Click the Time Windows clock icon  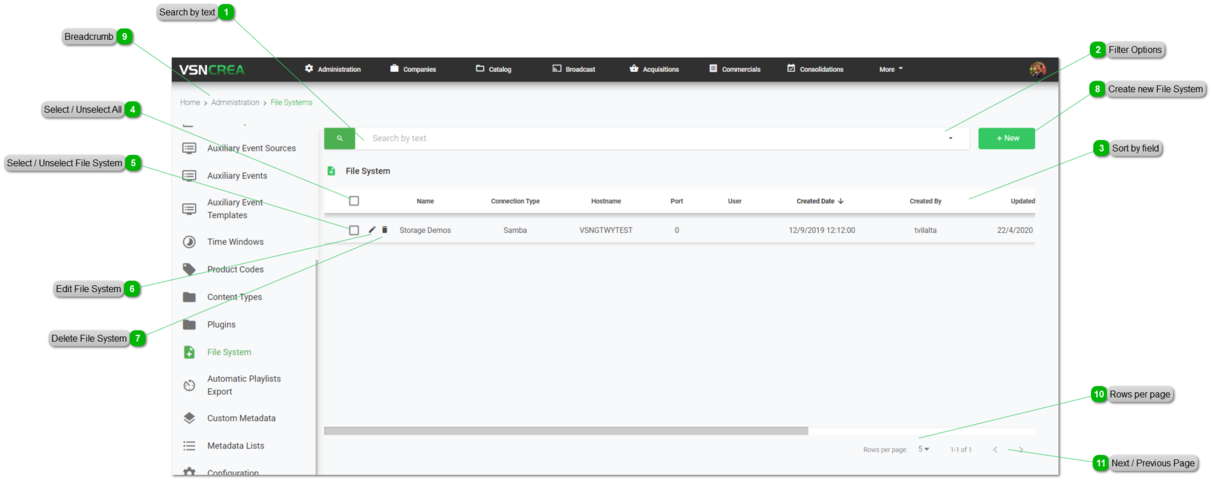coord(189,242)
